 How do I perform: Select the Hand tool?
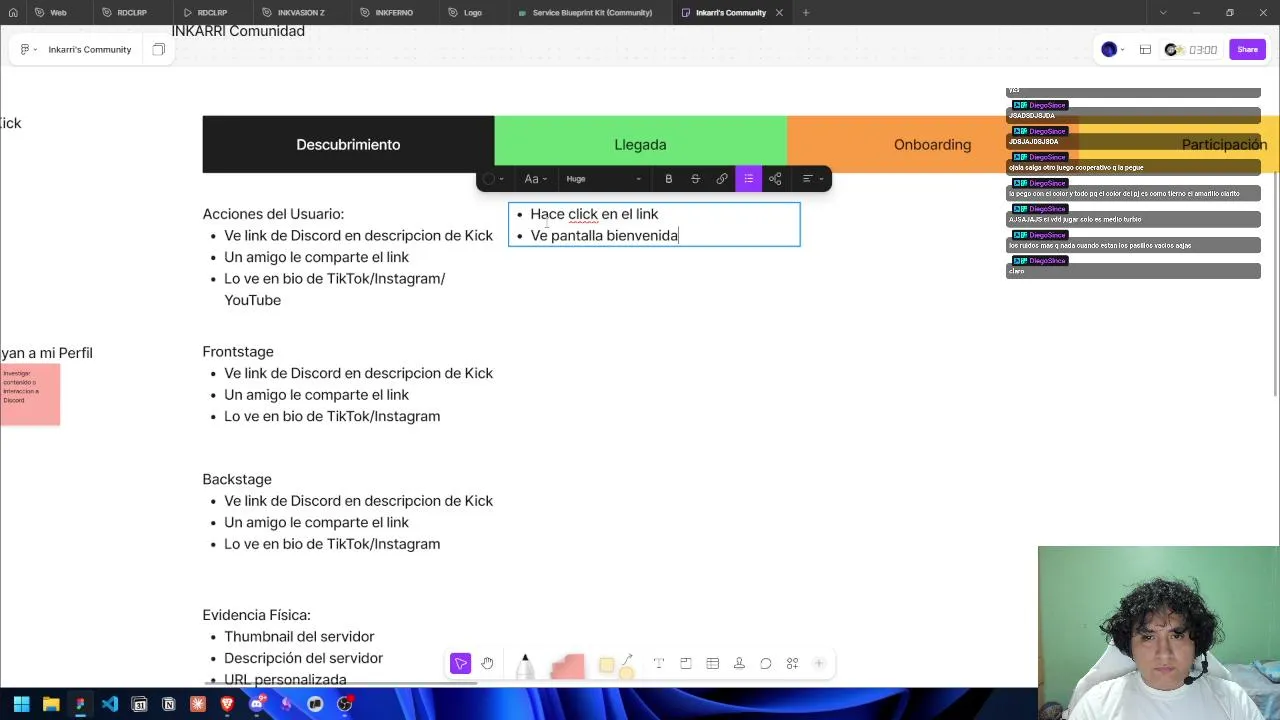[x=487, y=664]
